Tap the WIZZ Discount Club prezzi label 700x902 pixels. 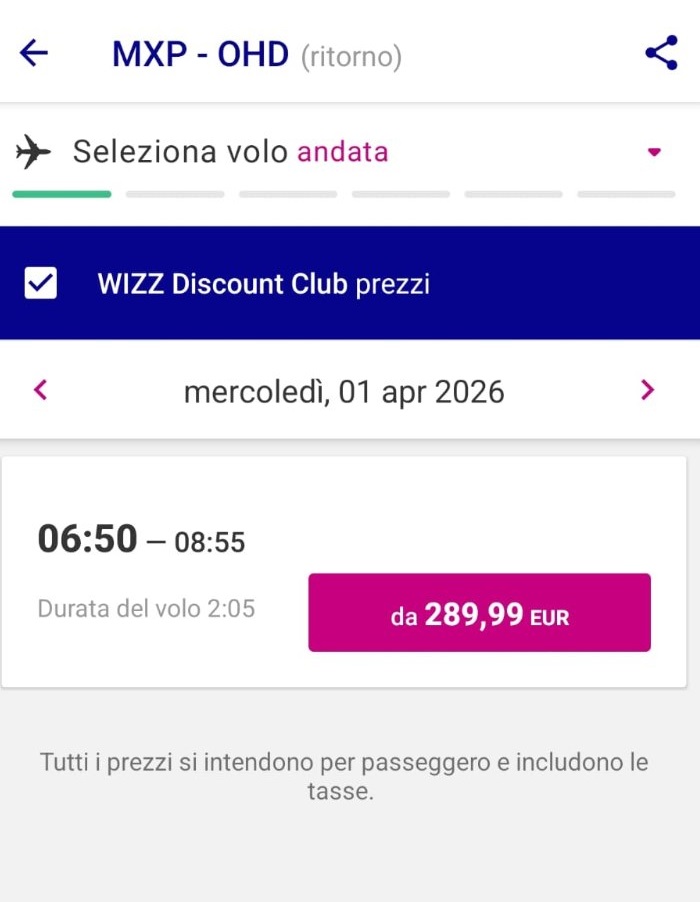263,284
